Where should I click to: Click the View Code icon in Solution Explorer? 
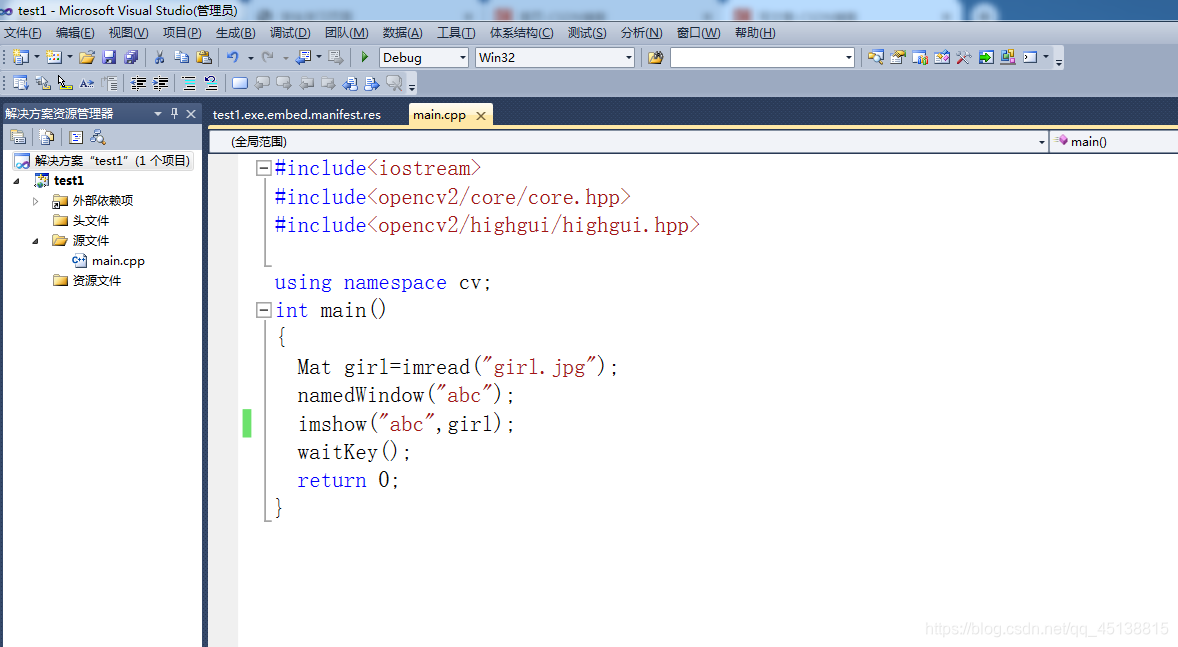[x=76, y=137]
